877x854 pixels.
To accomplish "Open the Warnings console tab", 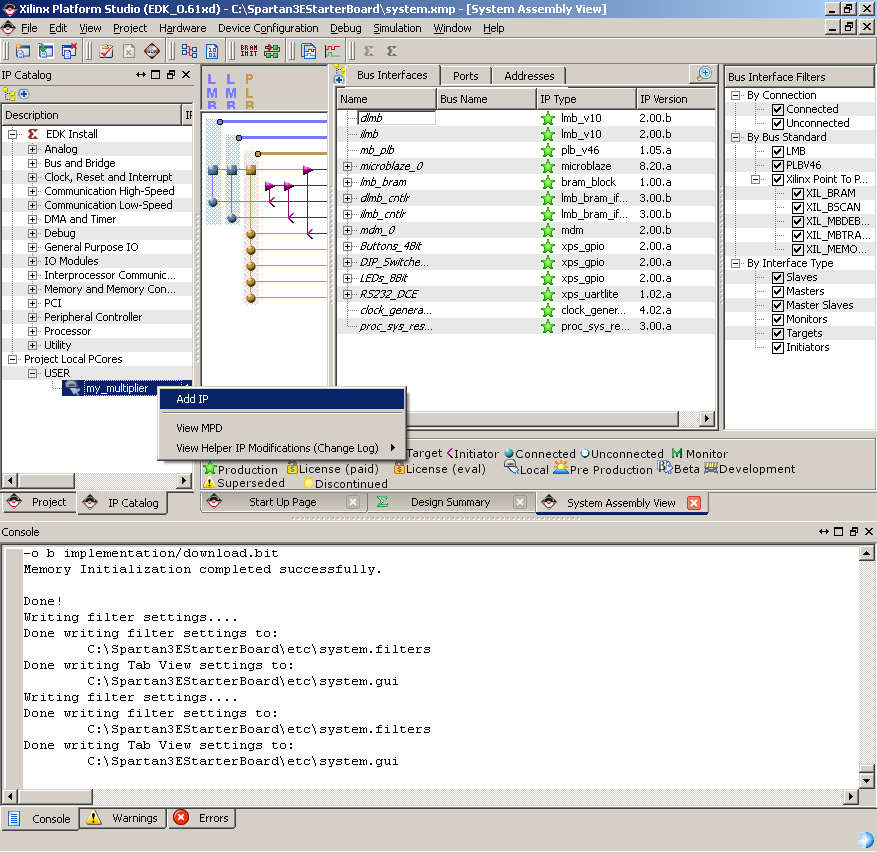I will (x=123, y=818).
